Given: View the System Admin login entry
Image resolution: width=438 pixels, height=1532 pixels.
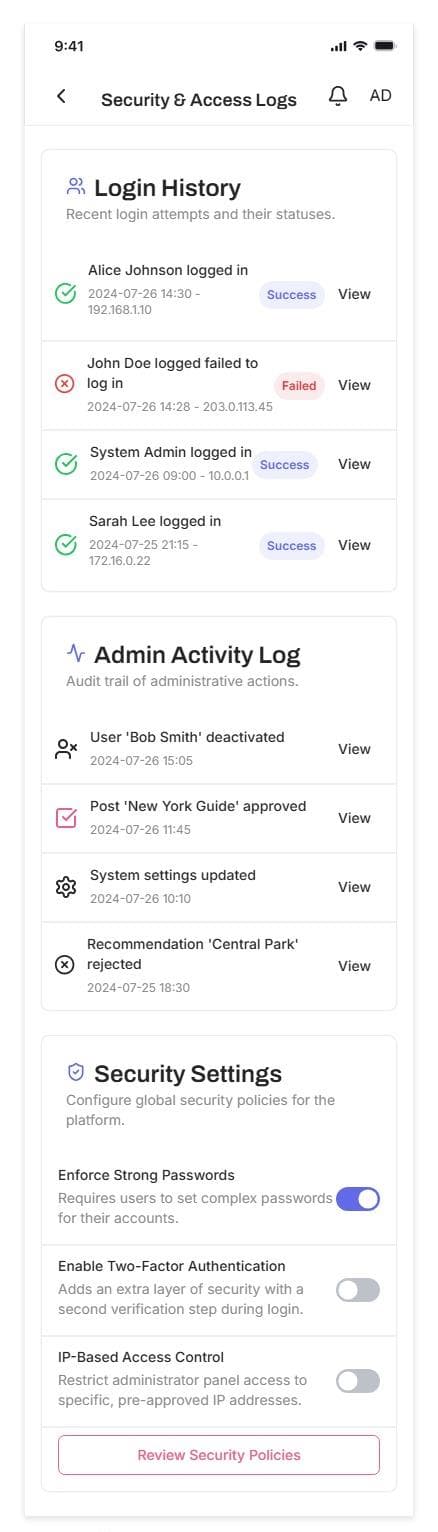Looking at the screenshot, I should pos(354,464).
